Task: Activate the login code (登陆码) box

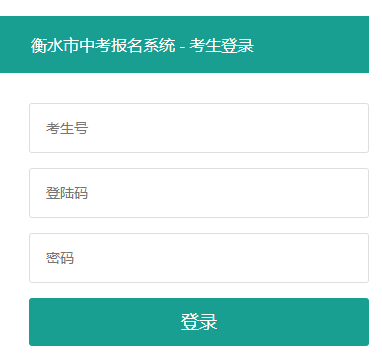Action: (x=199, y=193)
